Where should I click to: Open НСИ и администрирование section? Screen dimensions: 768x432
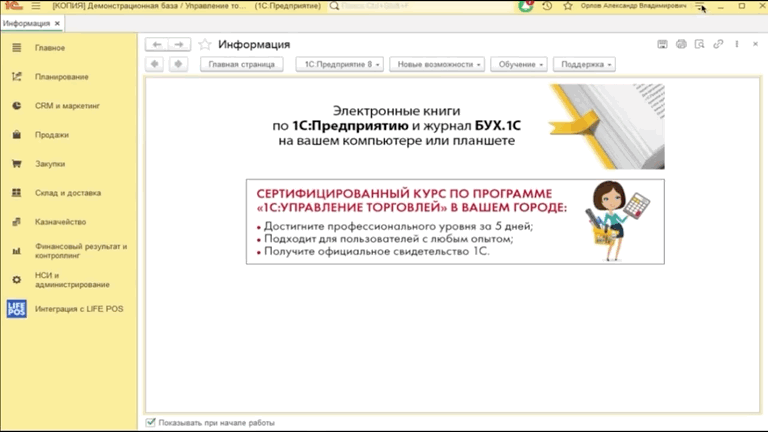tap(69, 280)
